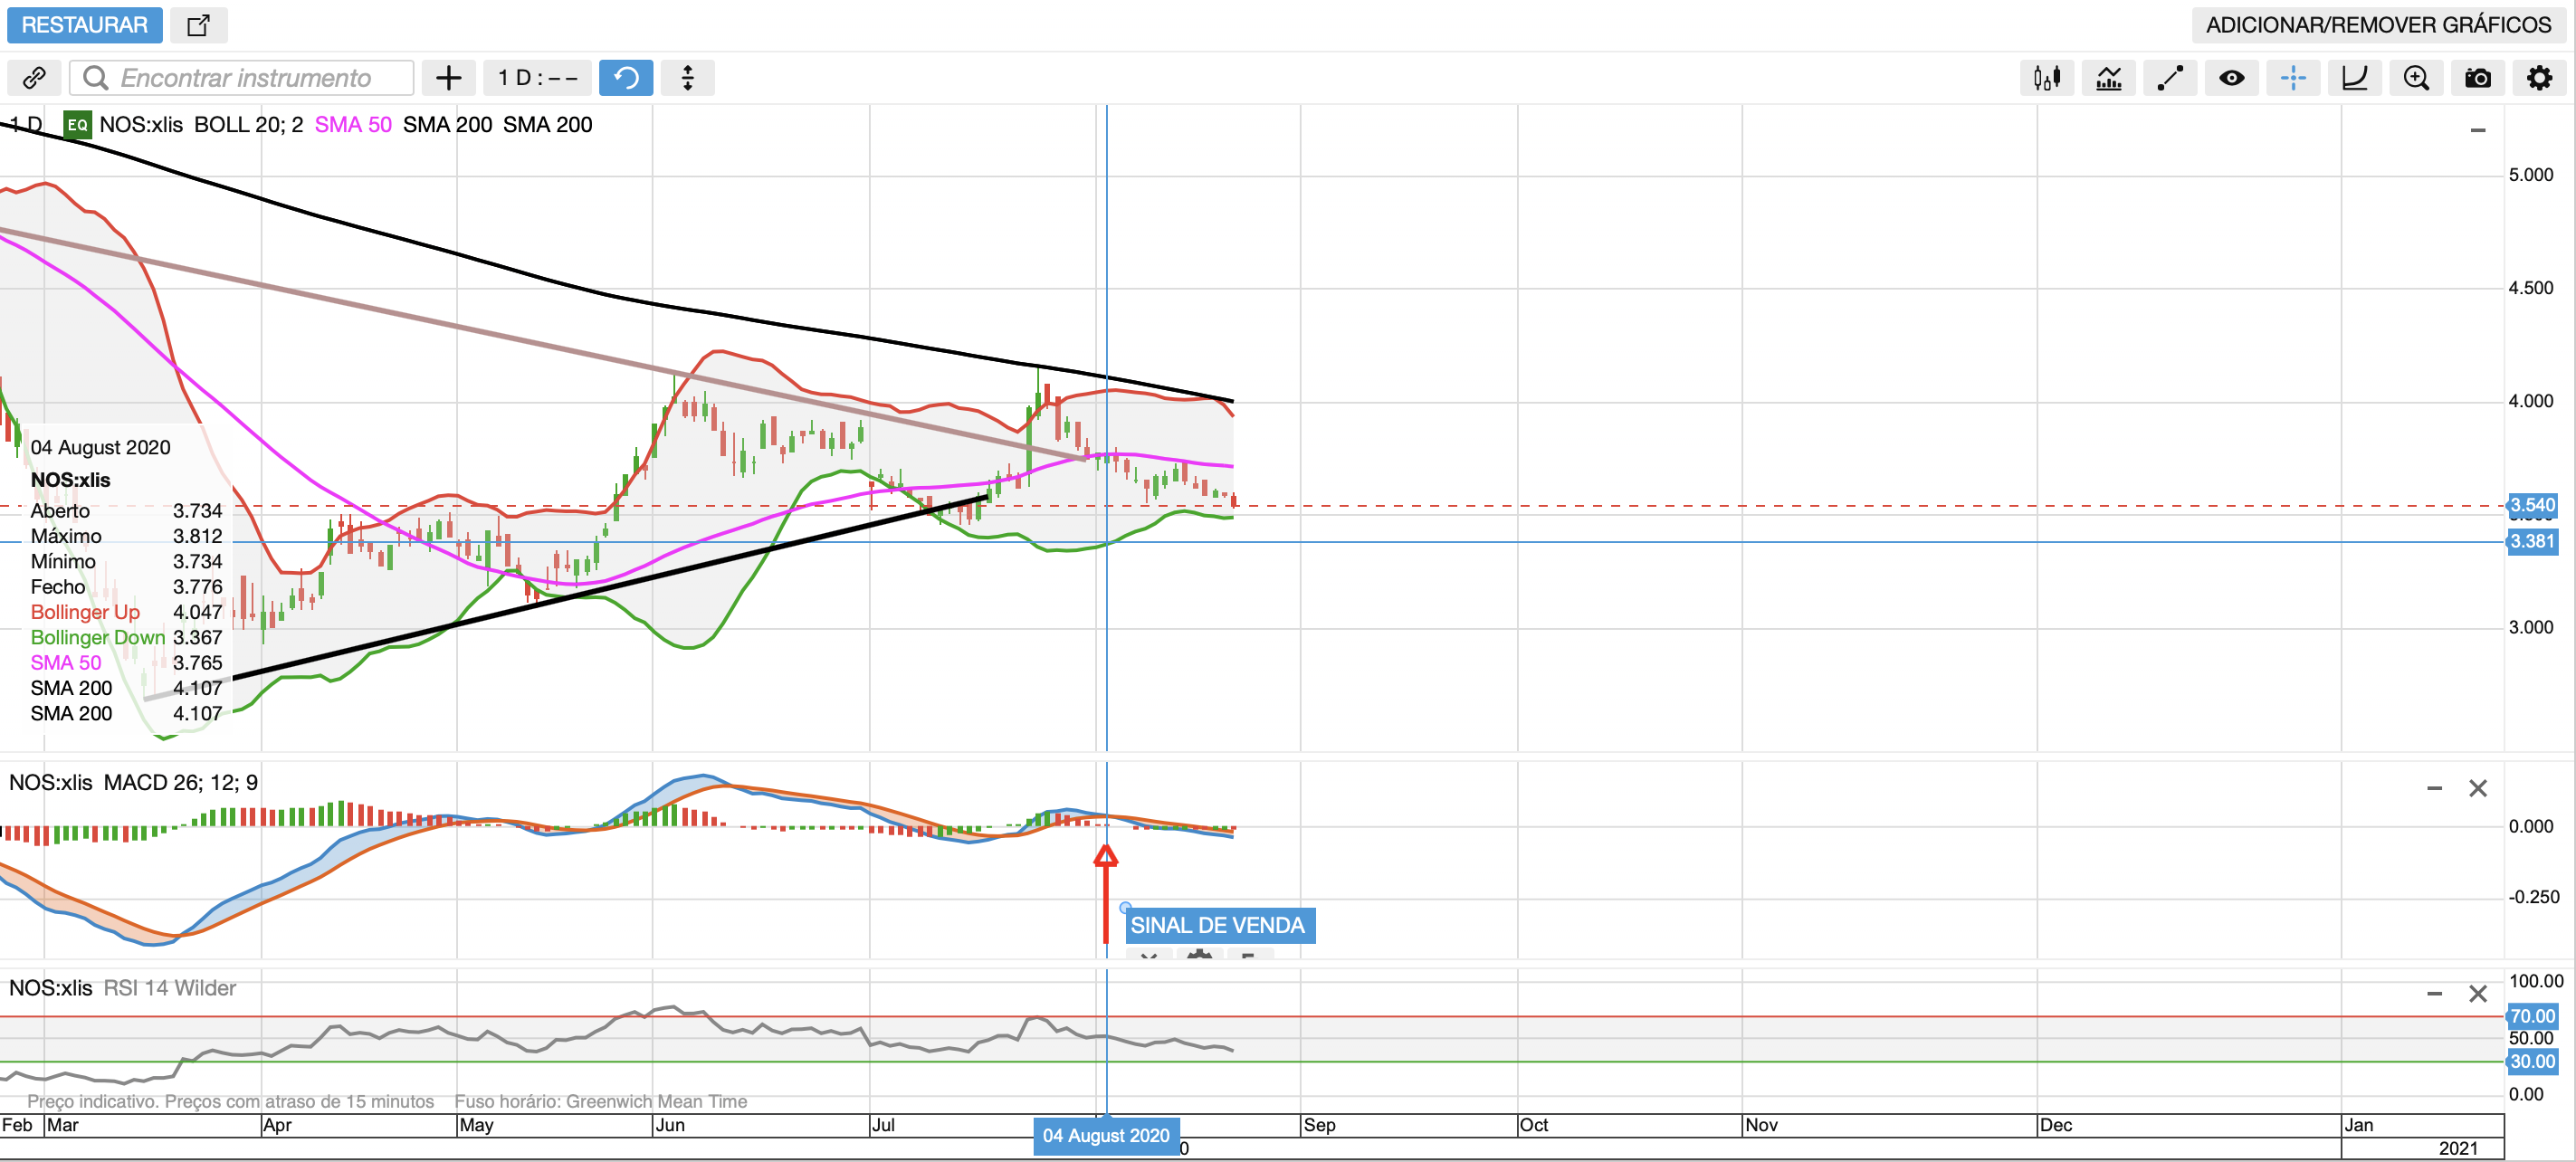The height and width of the screenshot is (1162, 2576).
Task: Select the SMA 50 magenta legend label
Action: point(353,125)
